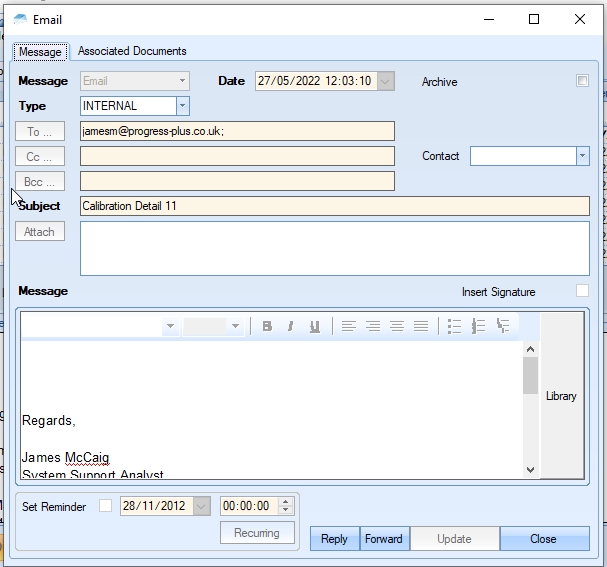Viewport: 607px width, 567px height.
Task: Open the font name dropdown
Action: tap(170, 326)
